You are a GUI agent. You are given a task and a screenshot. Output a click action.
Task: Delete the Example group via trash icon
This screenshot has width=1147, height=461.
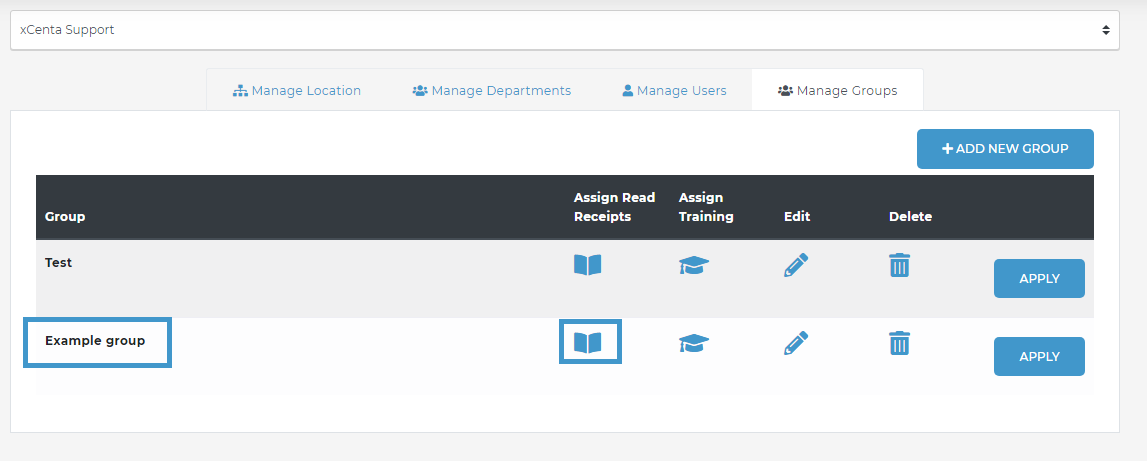pyautogui.click(x=899, y=343)
